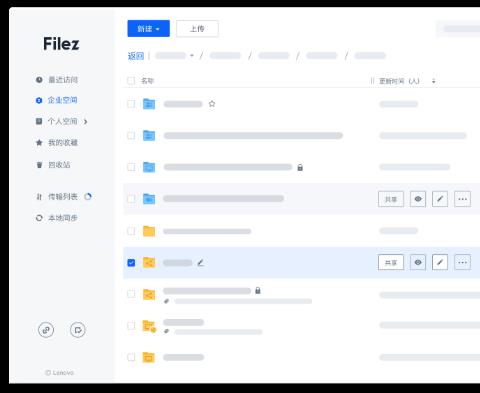Click the sync icon beside 本地同步
Image resolution: width=480 pixels, height=393 pixels.
pyautogui.click(x=39, y=218)
